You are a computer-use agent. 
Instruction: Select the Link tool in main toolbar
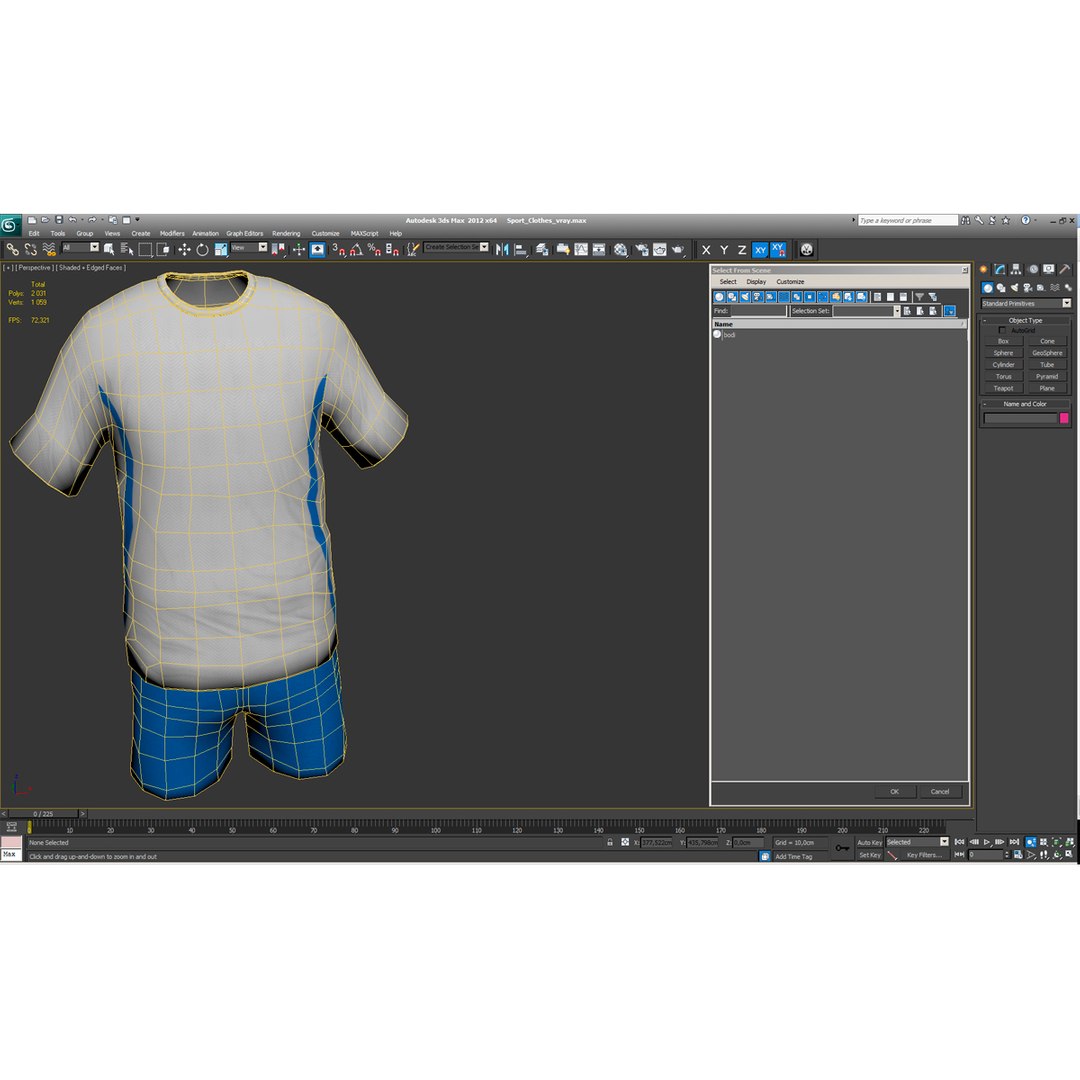pyautogui.click(x=12, y=249)
